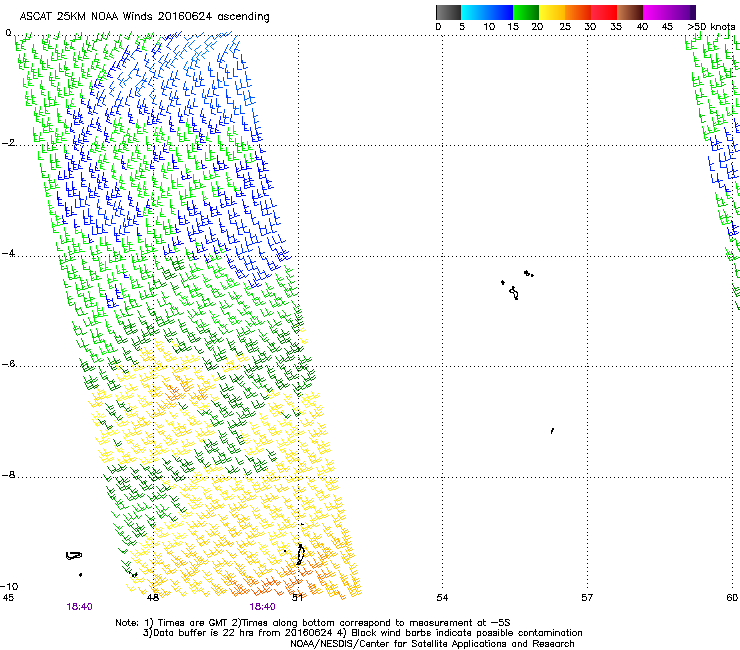
Task: Click longitude label '60' on bottom axis
Action: pyautogui.click(x=732, y=598)
